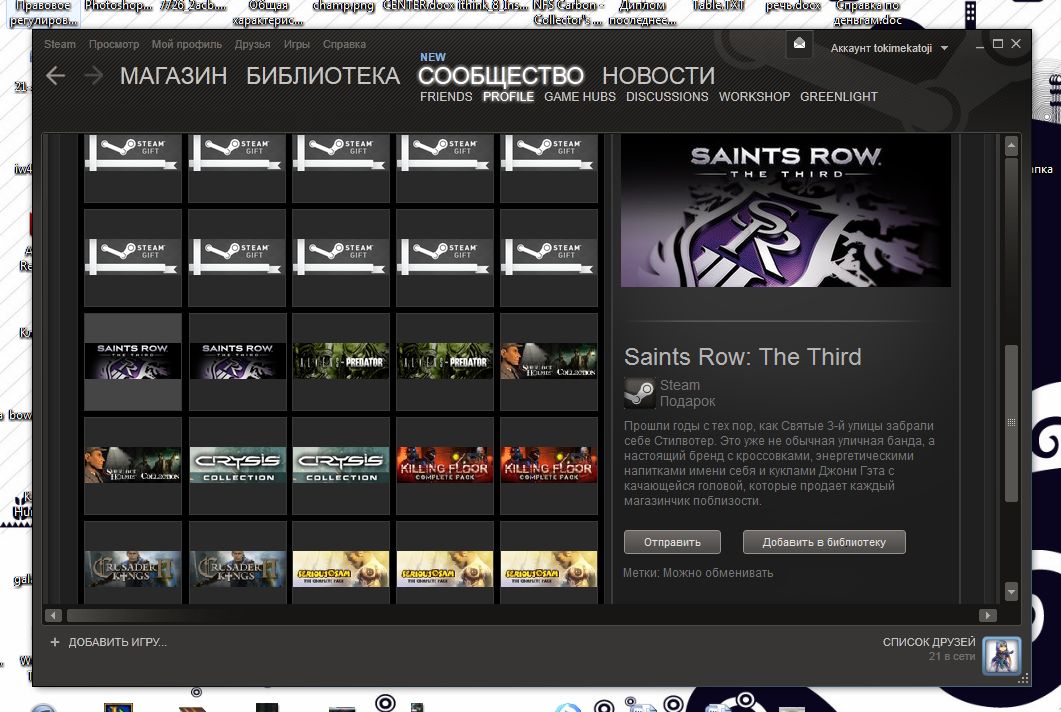Image resolution: width=1061 pixels, height=712 pixels.
Task: Select the highlighted Saints Row gift tile
Action: 133,361
